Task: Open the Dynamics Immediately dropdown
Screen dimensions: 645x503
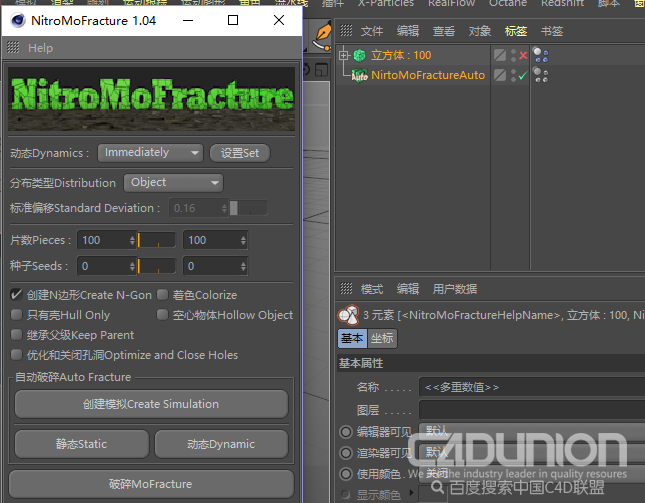Action: (150, 153)
